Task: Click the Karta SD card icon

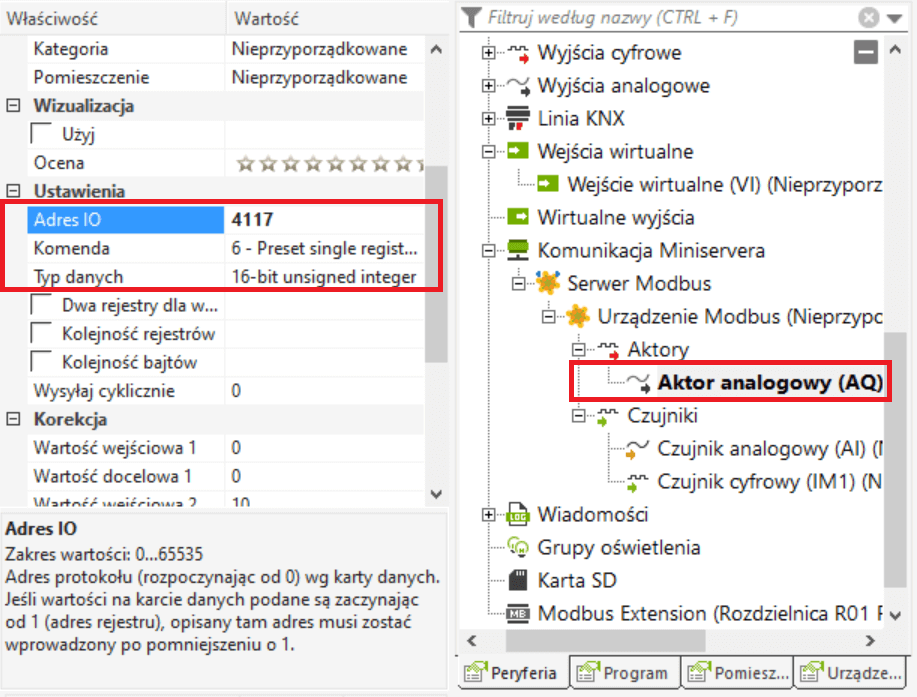Action: pyautogui.click(x=518, y=580)
